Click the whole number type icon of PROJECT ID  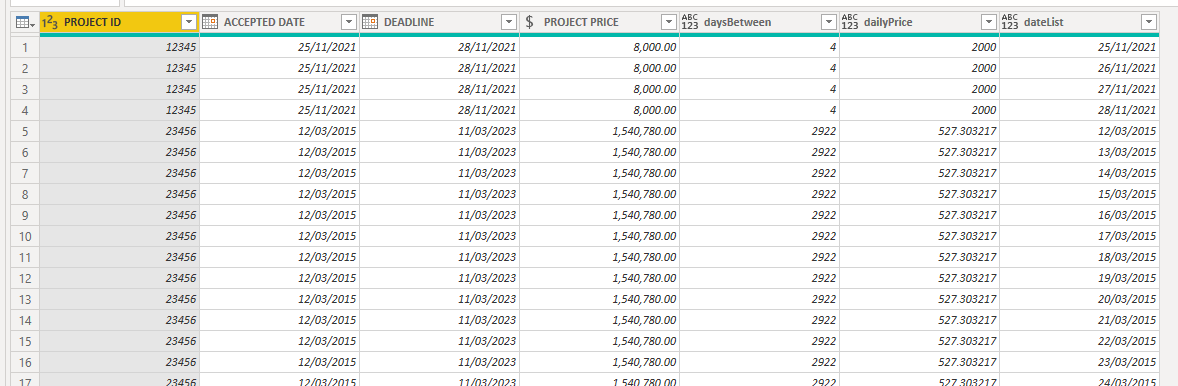[x=50, y=23]
